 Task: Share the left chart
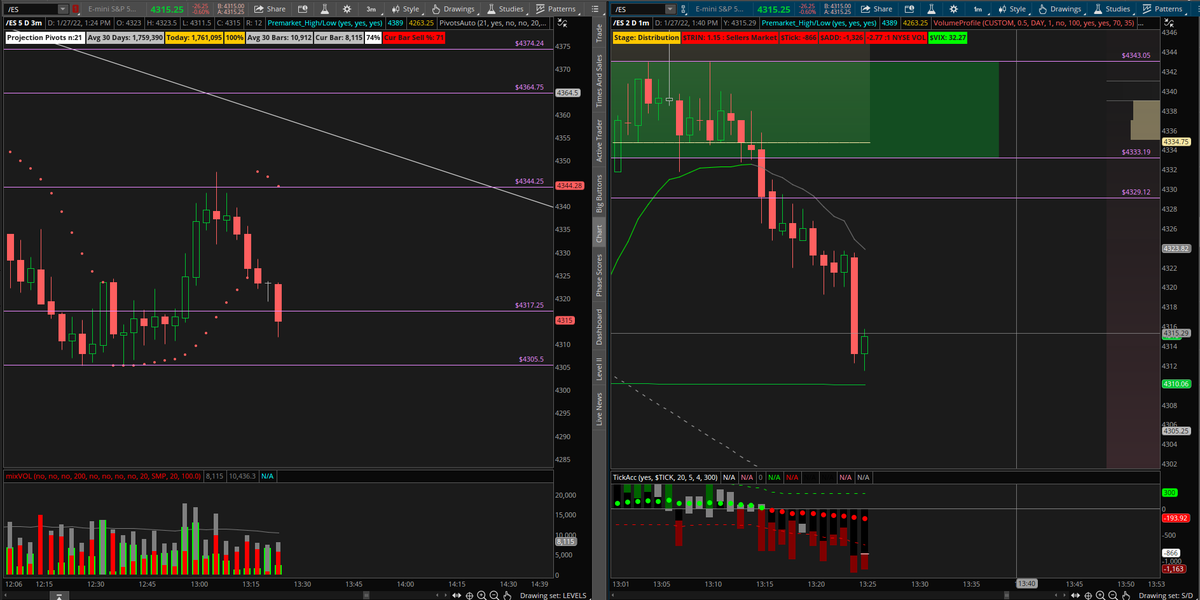tap(269, 9)
